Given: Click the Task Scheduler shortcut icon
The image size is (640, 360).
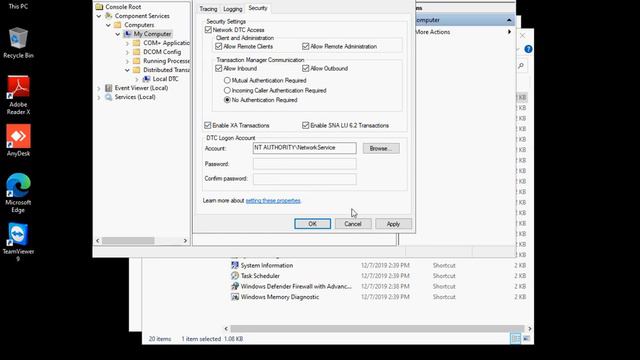Looking at the screenshot, I should coord(235,276).
